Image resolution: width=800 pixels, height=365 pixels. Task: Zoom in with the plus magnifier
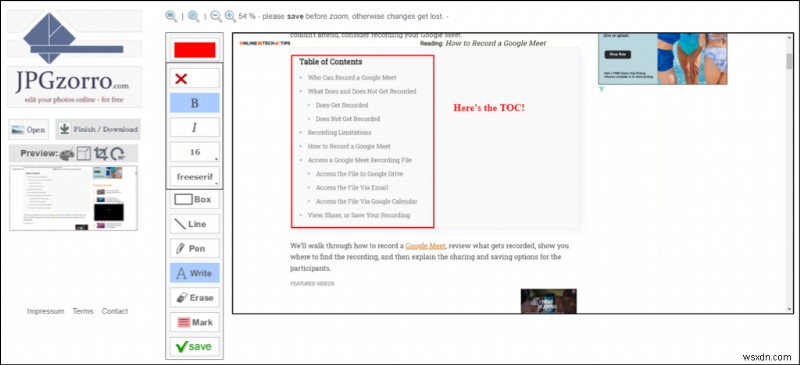(x=230, y=16)
